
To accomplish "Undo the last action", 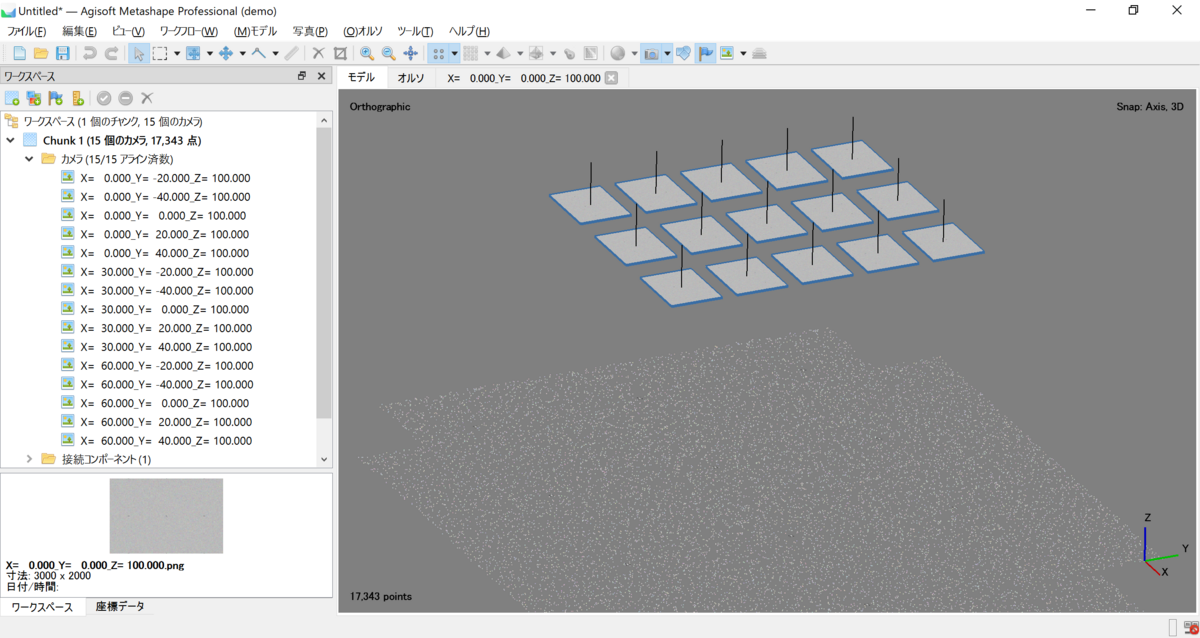I will [x=90, y=53].
